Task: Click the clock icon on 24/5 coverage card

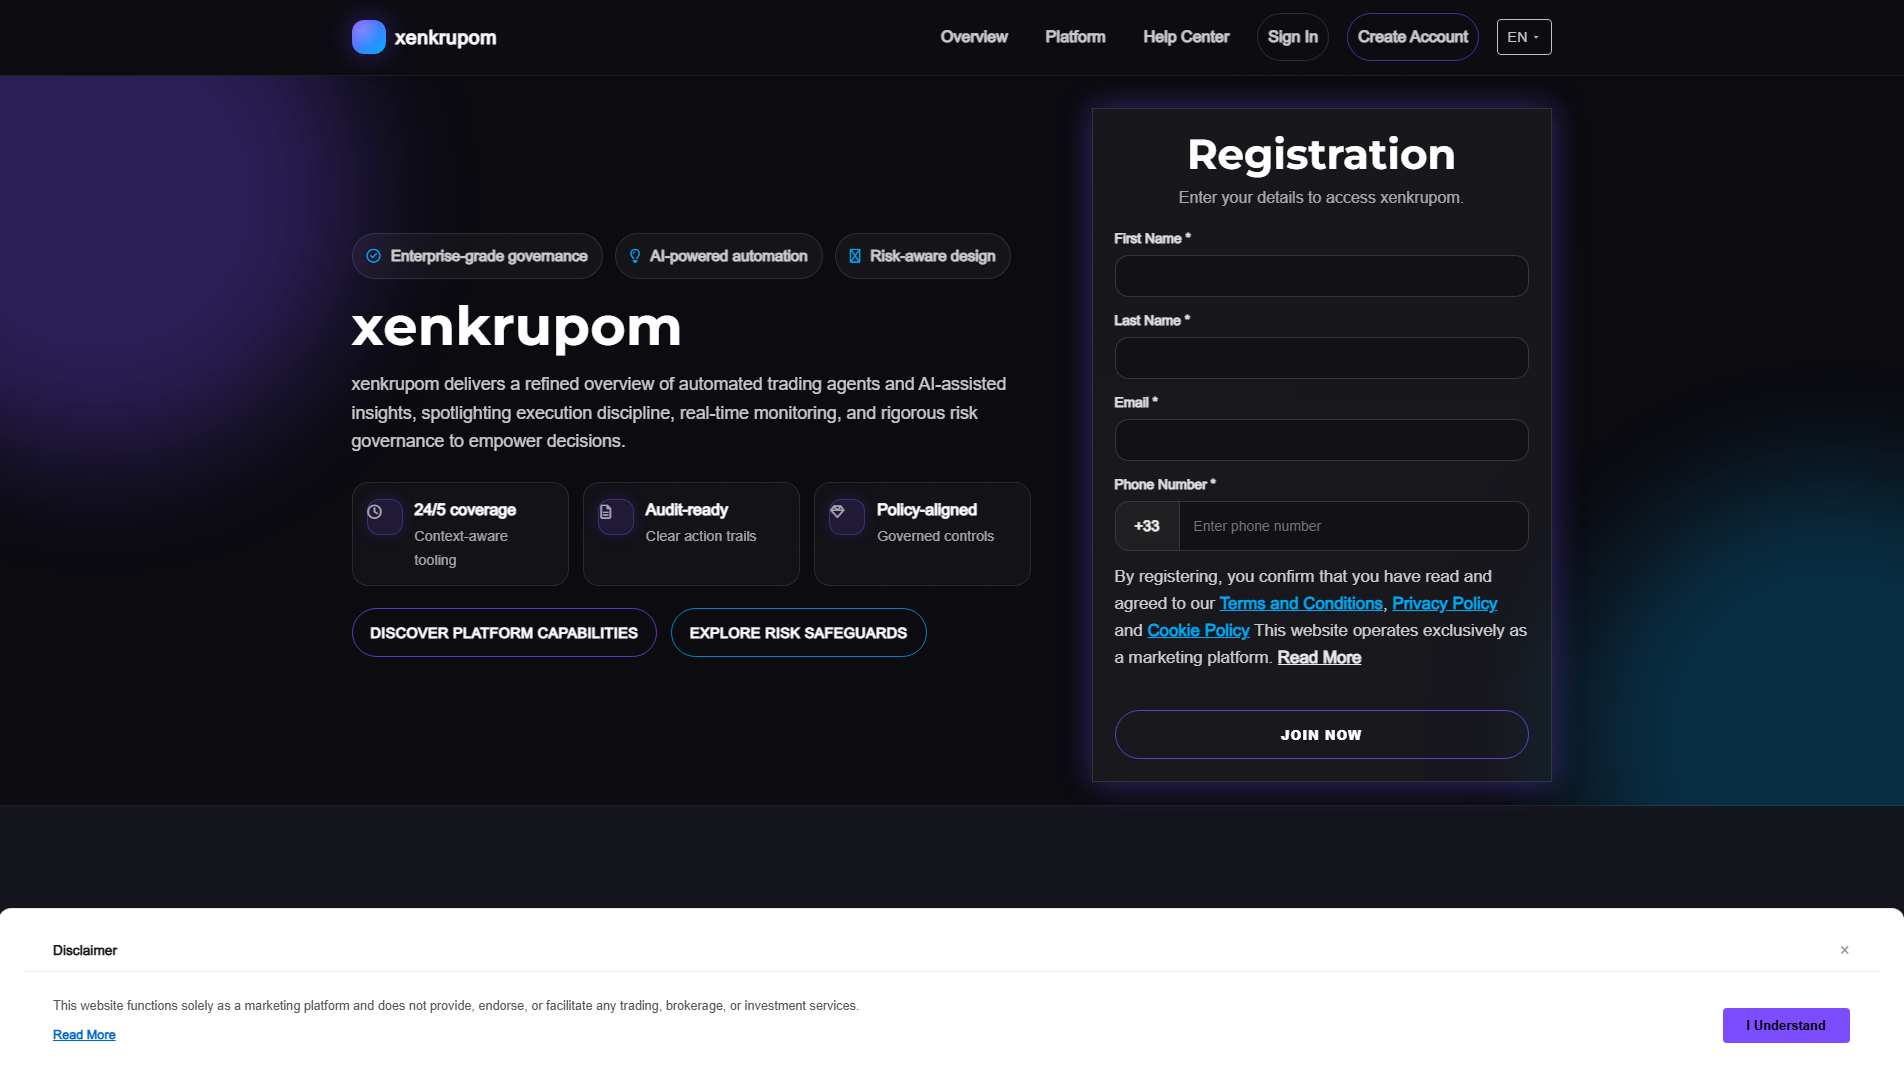Action: pyautogui.click(x=375, y=512)
